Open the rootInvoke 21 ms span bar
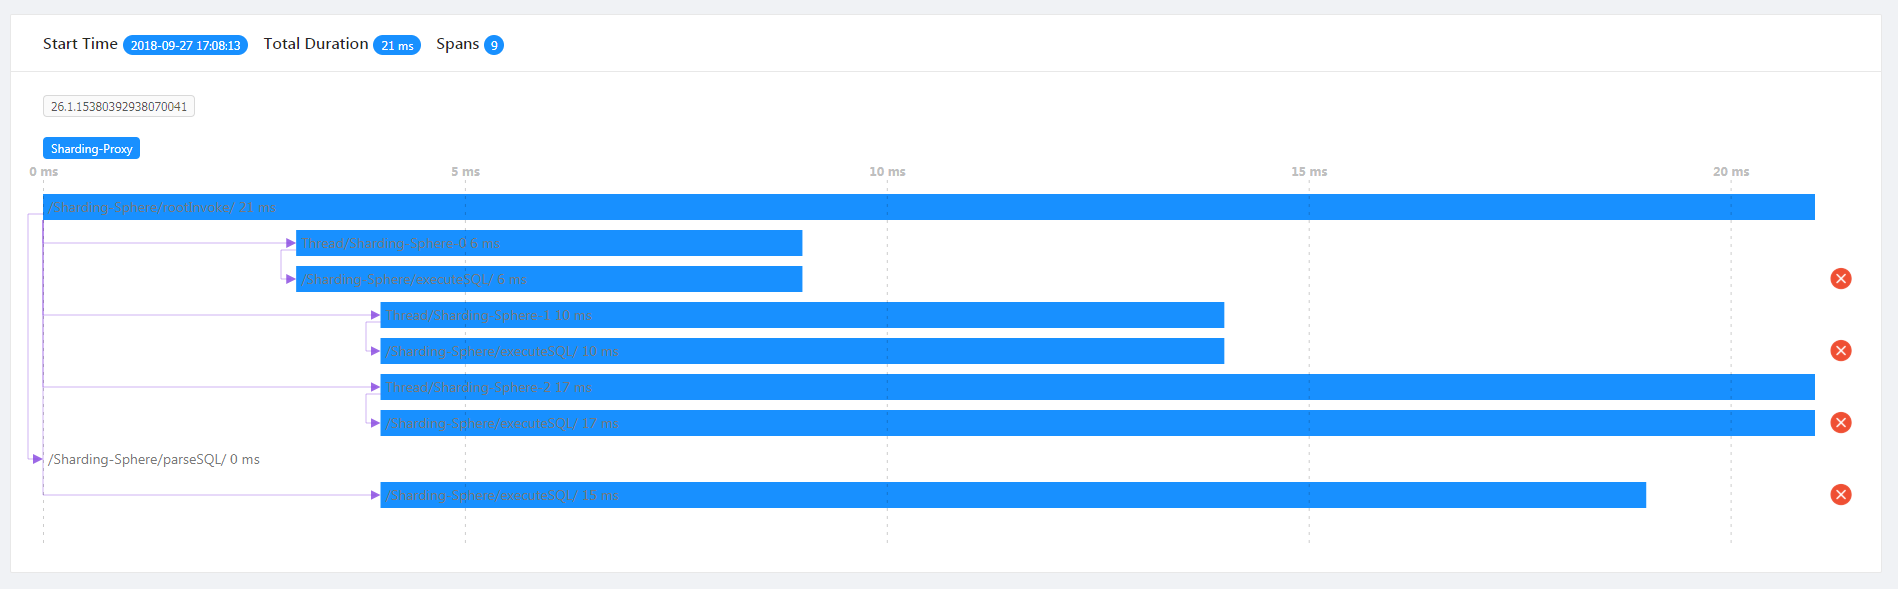 (x=928, y=207)
